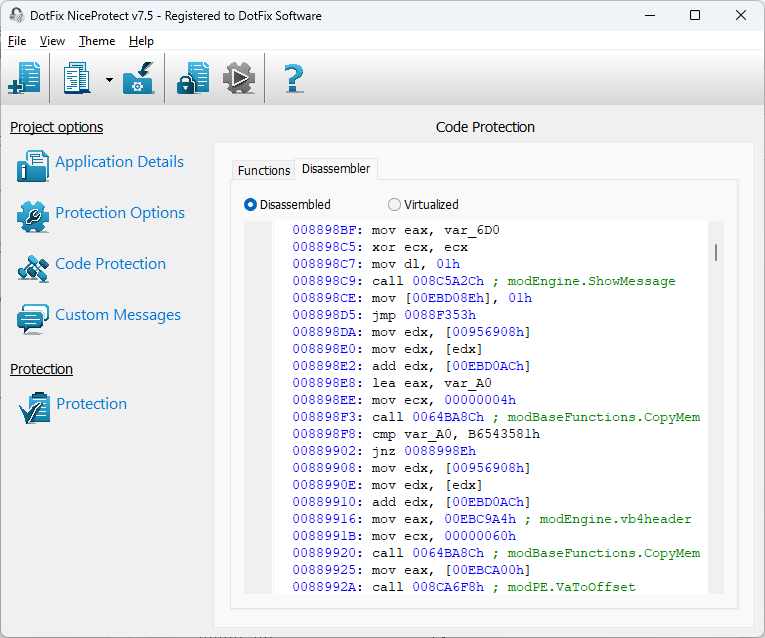The height and width of the screenshot is (638, 765).
Task: Click the Code Protection sidebar icon
Action: (33, 268)
